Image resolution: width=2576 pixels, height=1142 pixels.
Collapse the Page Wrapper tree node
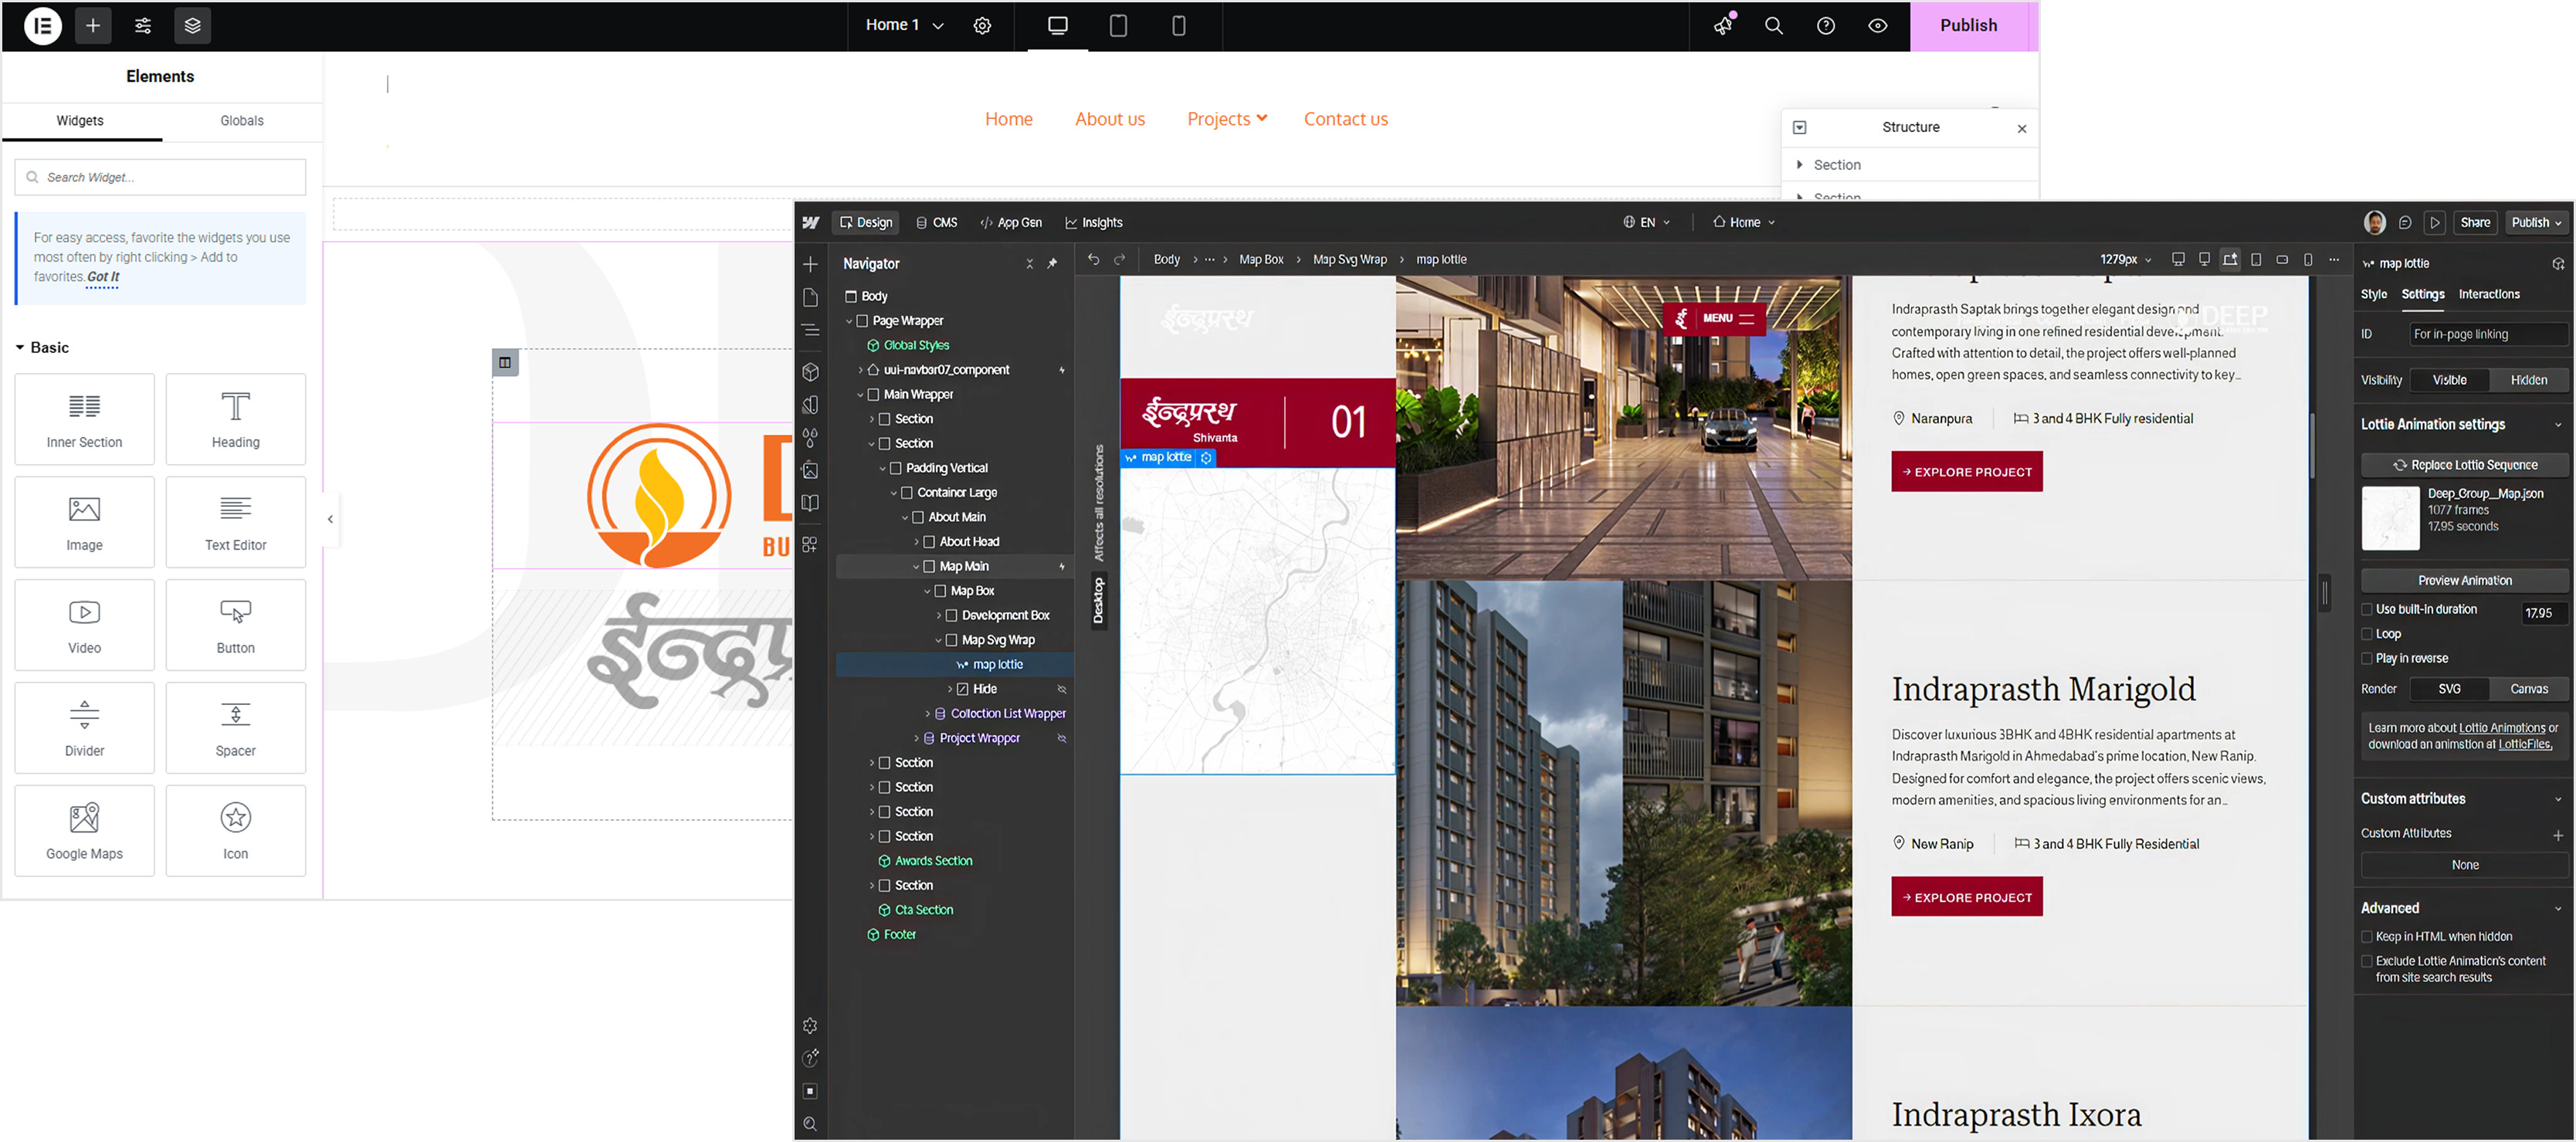pyautogui.click(x=849, y=321)
